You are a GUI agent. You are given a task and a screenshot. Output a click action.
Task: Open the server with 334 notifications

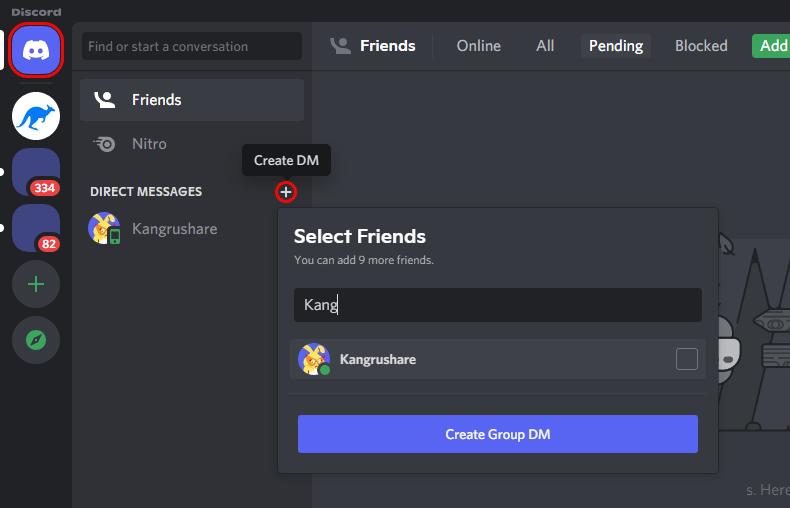[36, 172]
